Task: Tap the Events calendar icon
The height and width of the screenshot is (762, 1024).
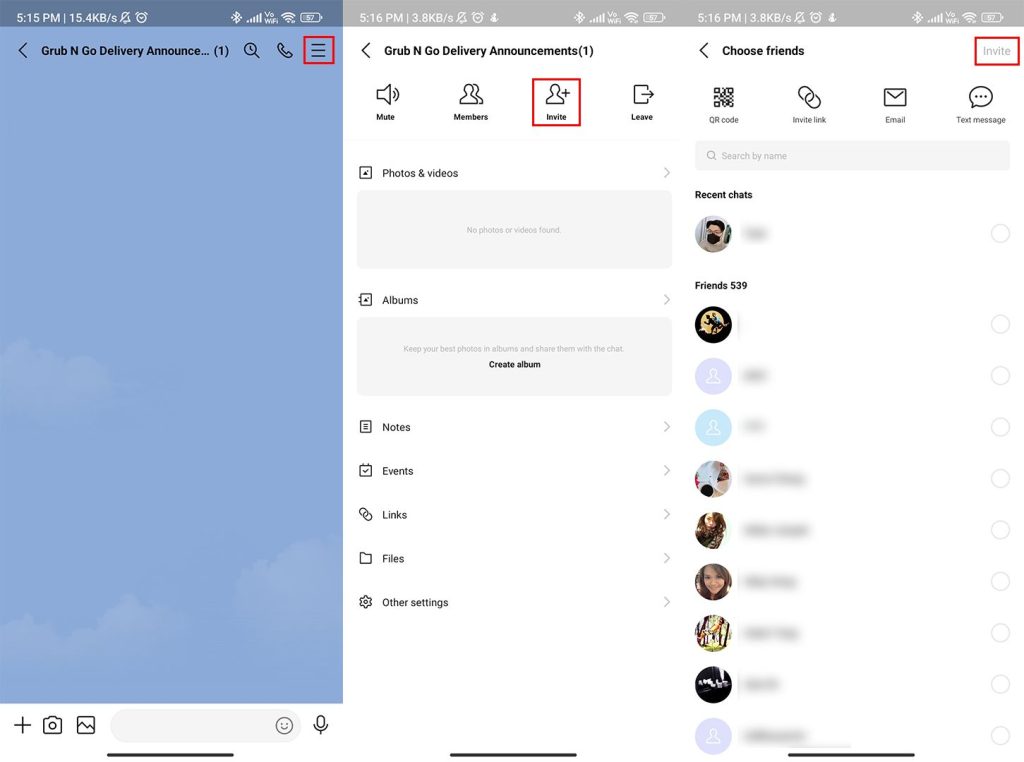Action: 366,470
